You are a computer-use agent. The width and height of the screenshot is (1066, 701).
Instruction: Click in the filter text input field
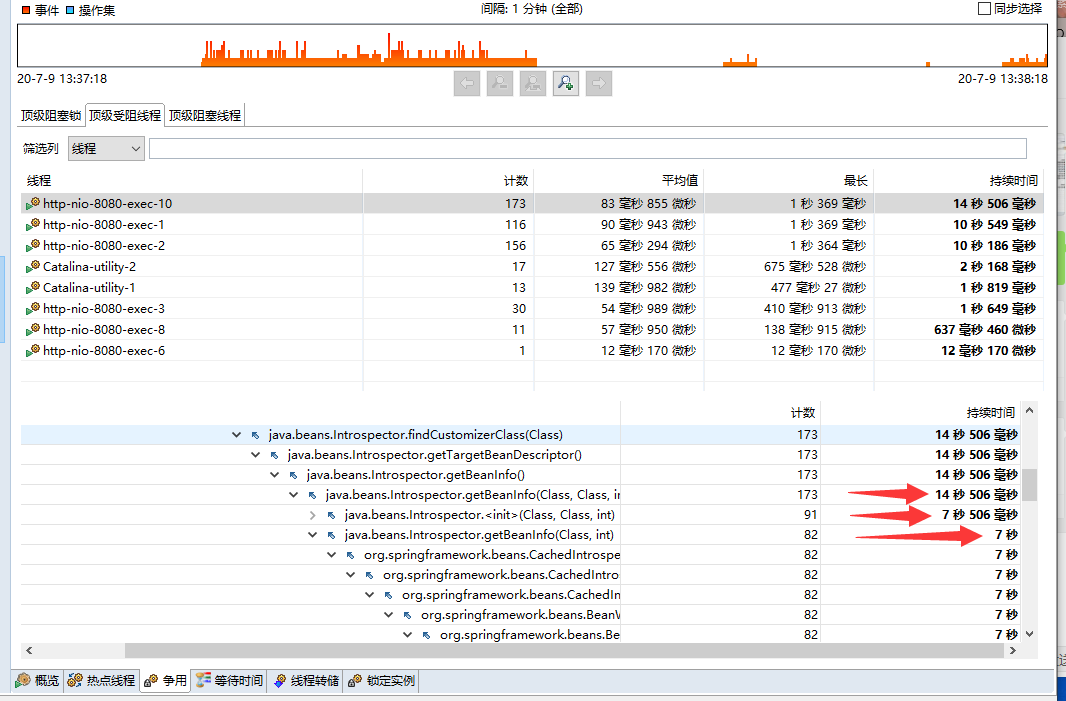pyautogui.click(x=587, y=148)
